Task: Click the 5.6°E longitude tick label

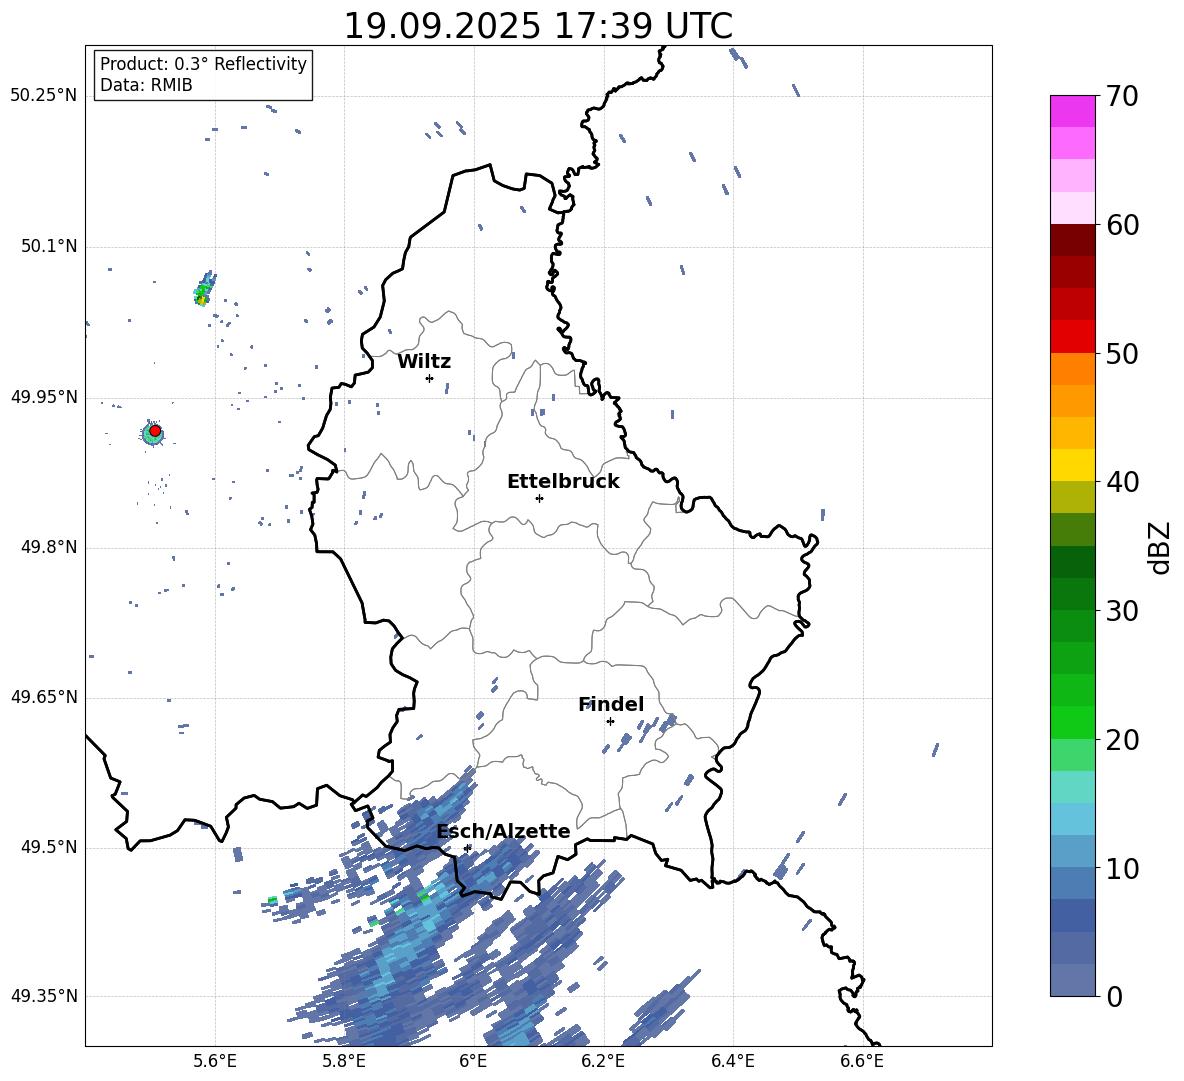Action: 214,1061
